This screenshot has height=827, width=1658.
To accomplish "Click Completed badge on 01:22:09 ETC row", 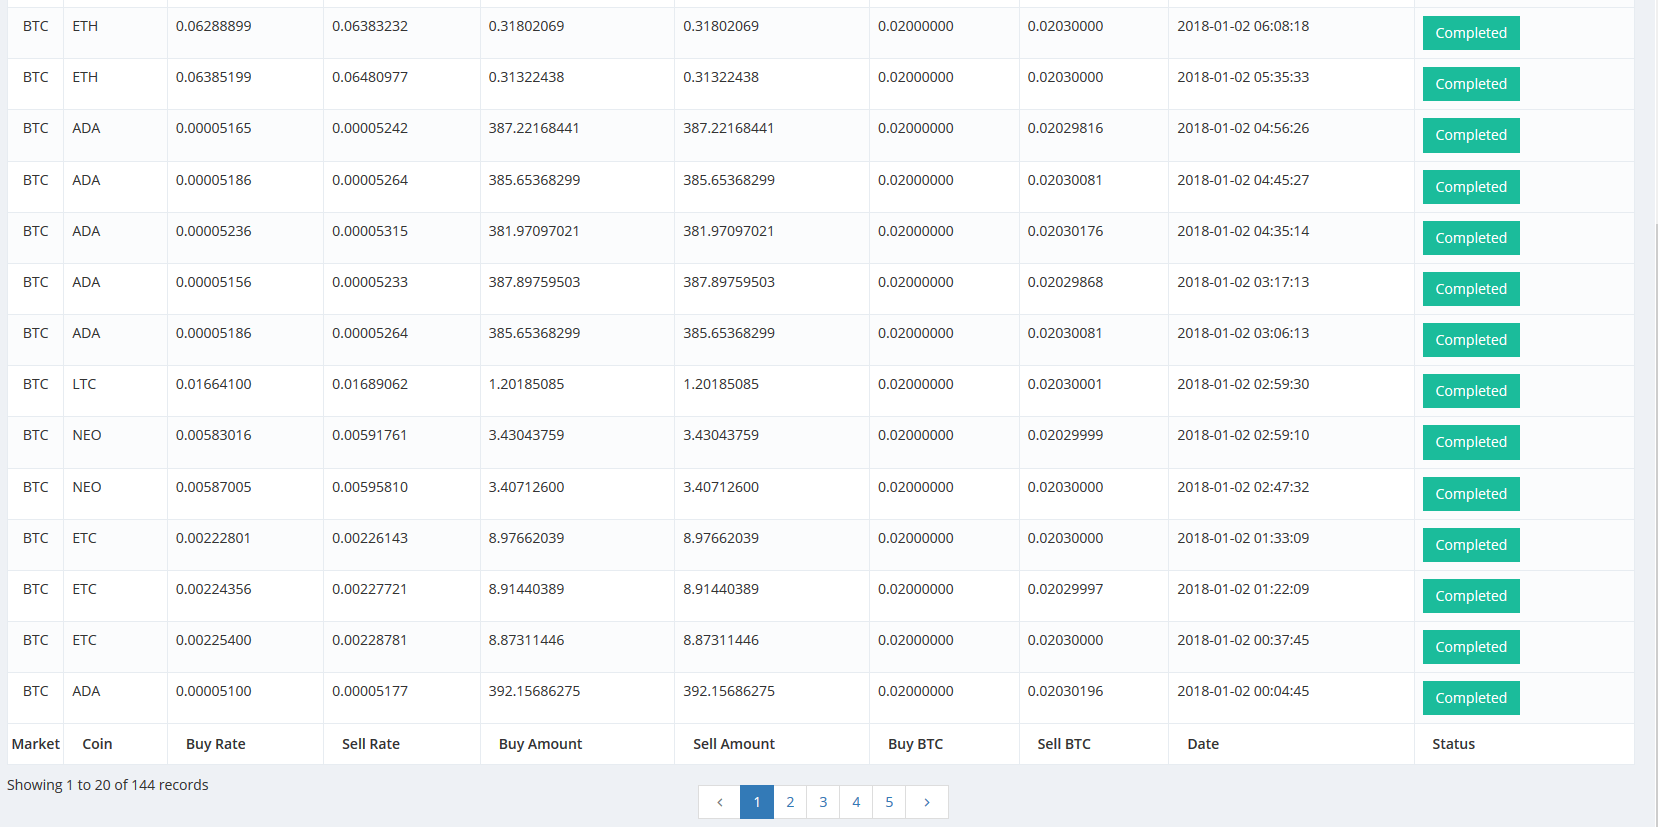I will [1471, 596].
